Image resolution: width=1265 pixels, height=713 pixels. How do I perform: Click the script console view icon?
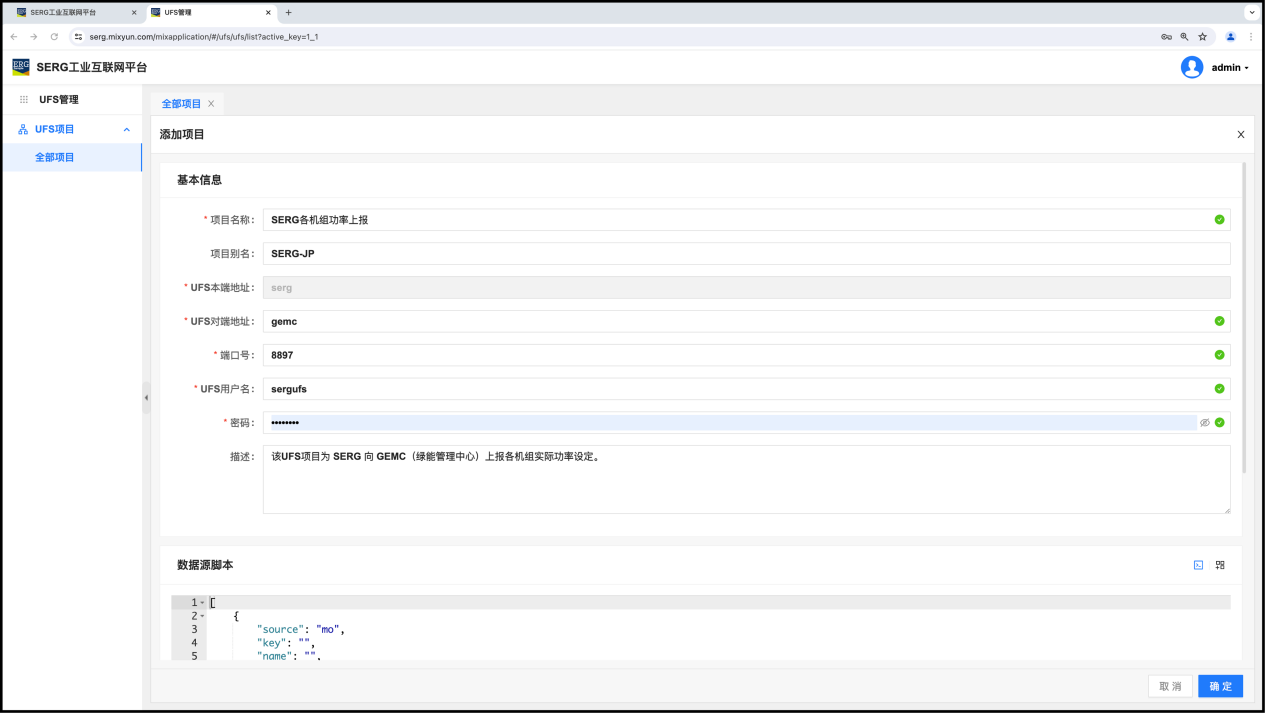1198,565
